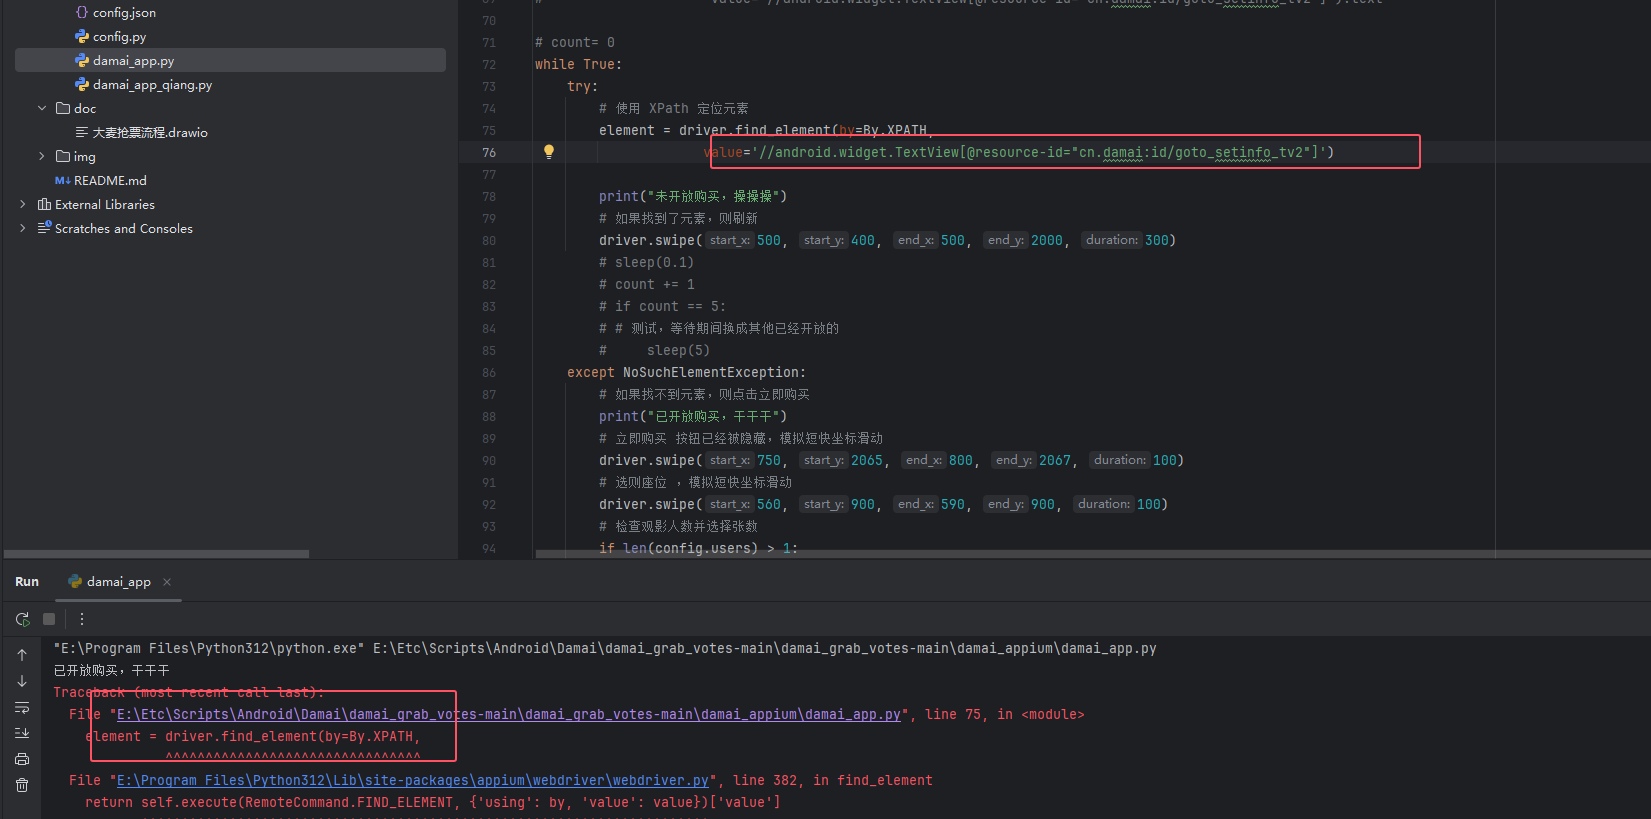The height and width of the screenshot is (819, 1651).
Task: Click duration: 300 parameter value
Action: click(x=1157, y=240)
